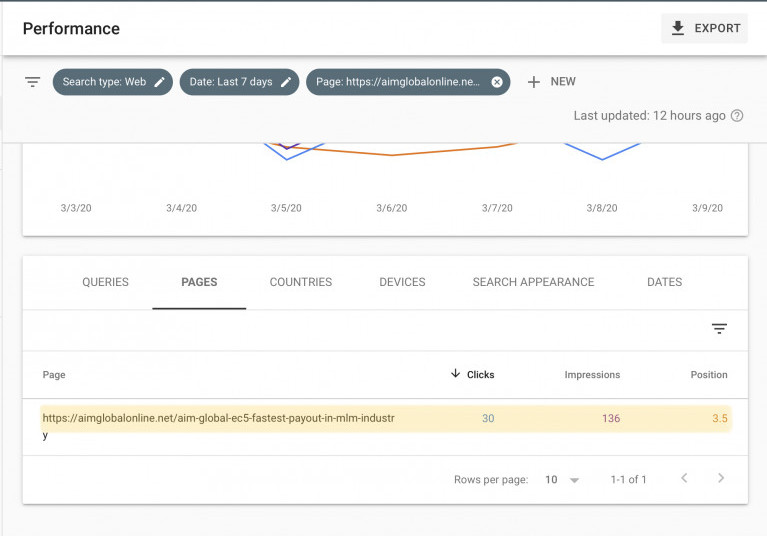Edit the Date: Last 7 days pencil icon
The width and height of the screenshot is (767, 536).
(286, 82)
